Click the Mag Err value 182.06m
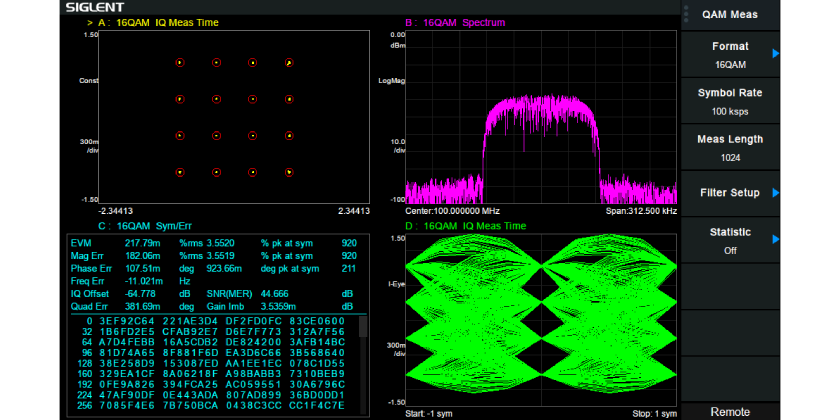The width and height of the screenshot is (840, 420). point(141,256)
